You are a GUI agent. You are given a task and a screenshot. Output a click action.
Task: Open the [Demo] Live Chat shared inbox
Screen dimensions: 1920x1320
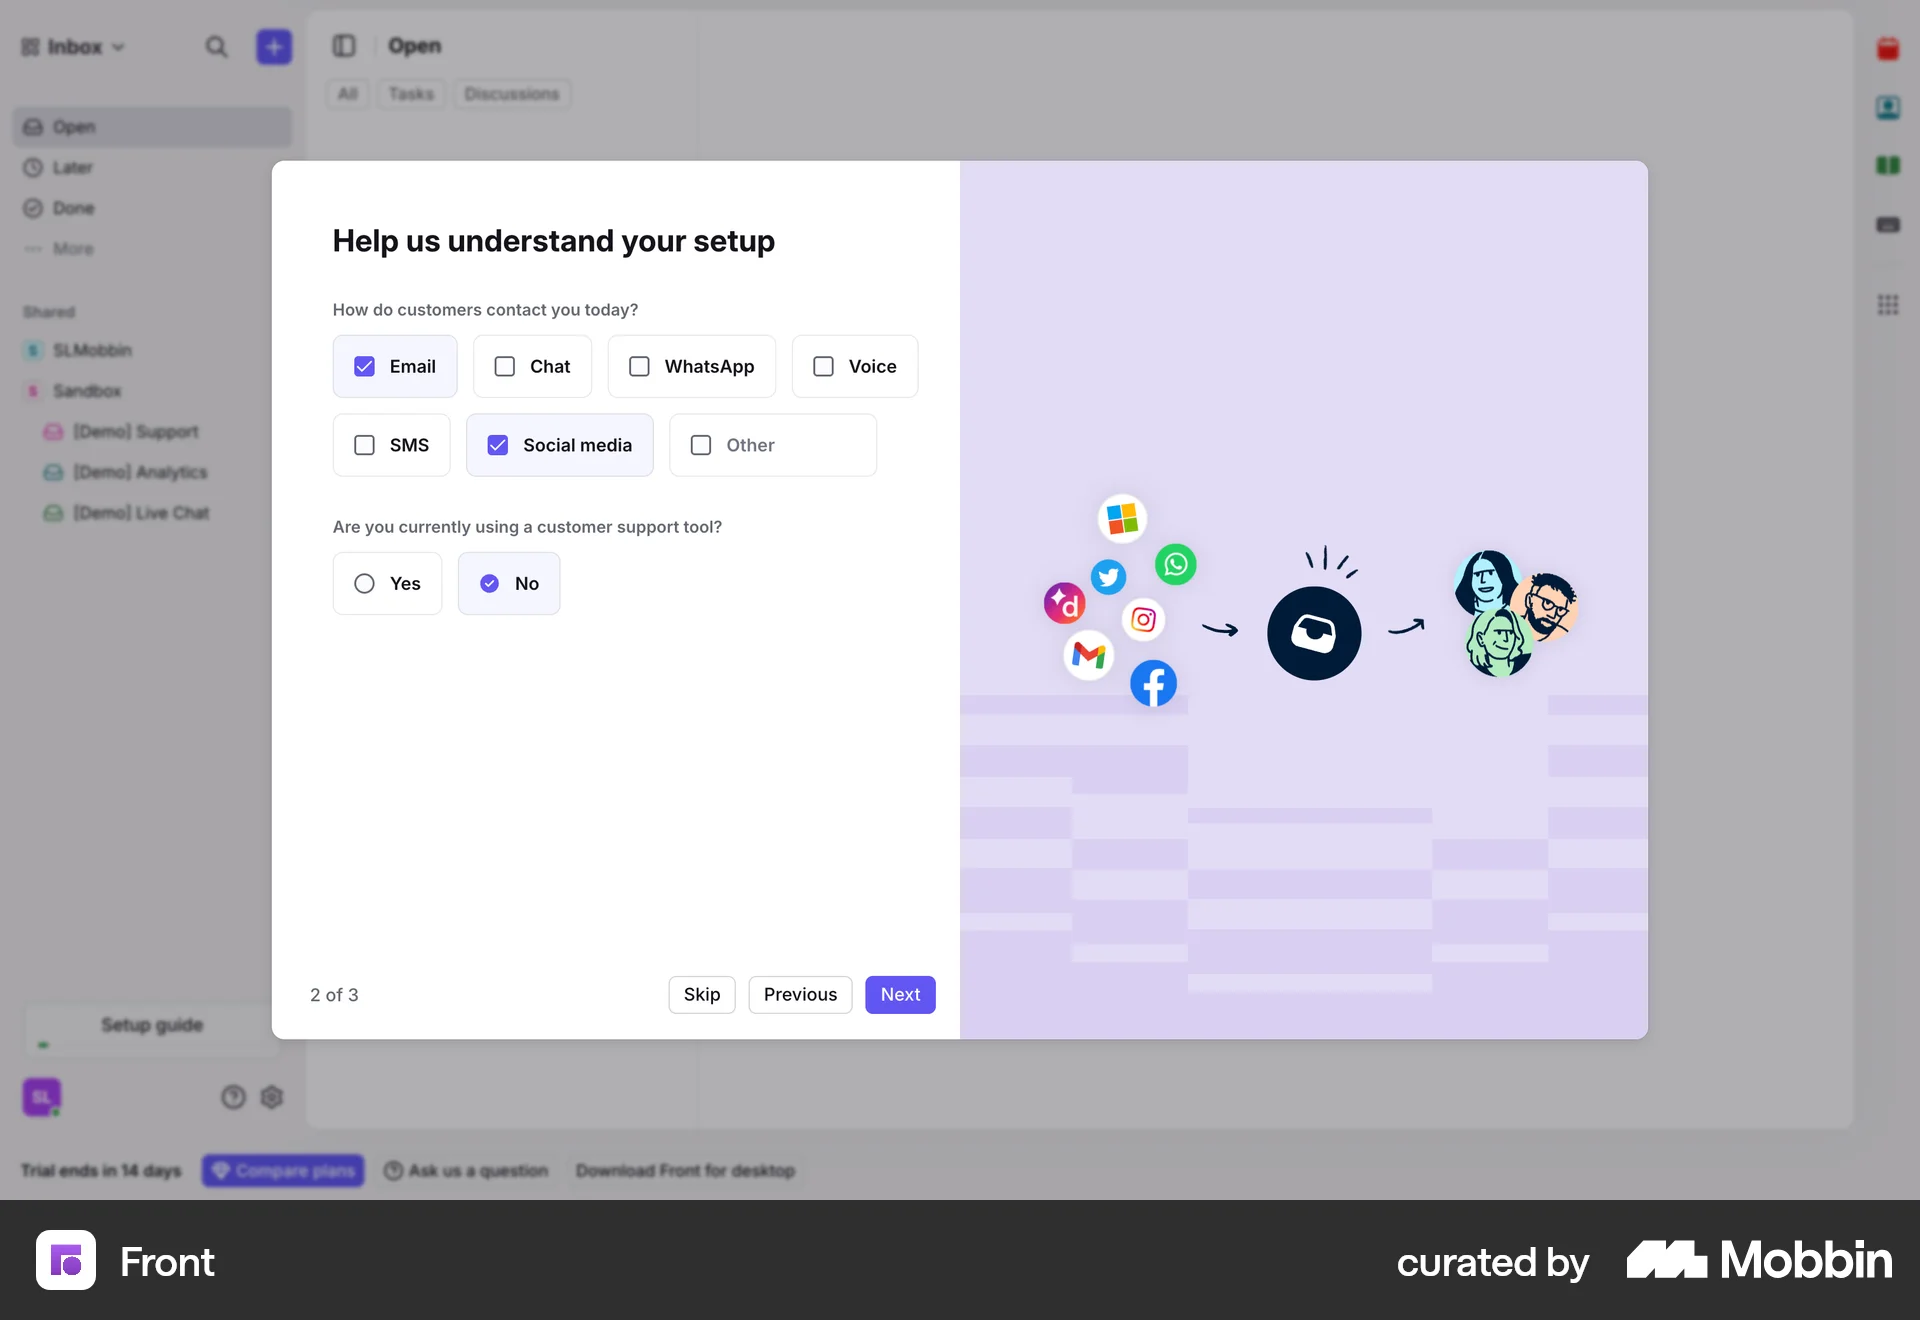coord(140,512)
